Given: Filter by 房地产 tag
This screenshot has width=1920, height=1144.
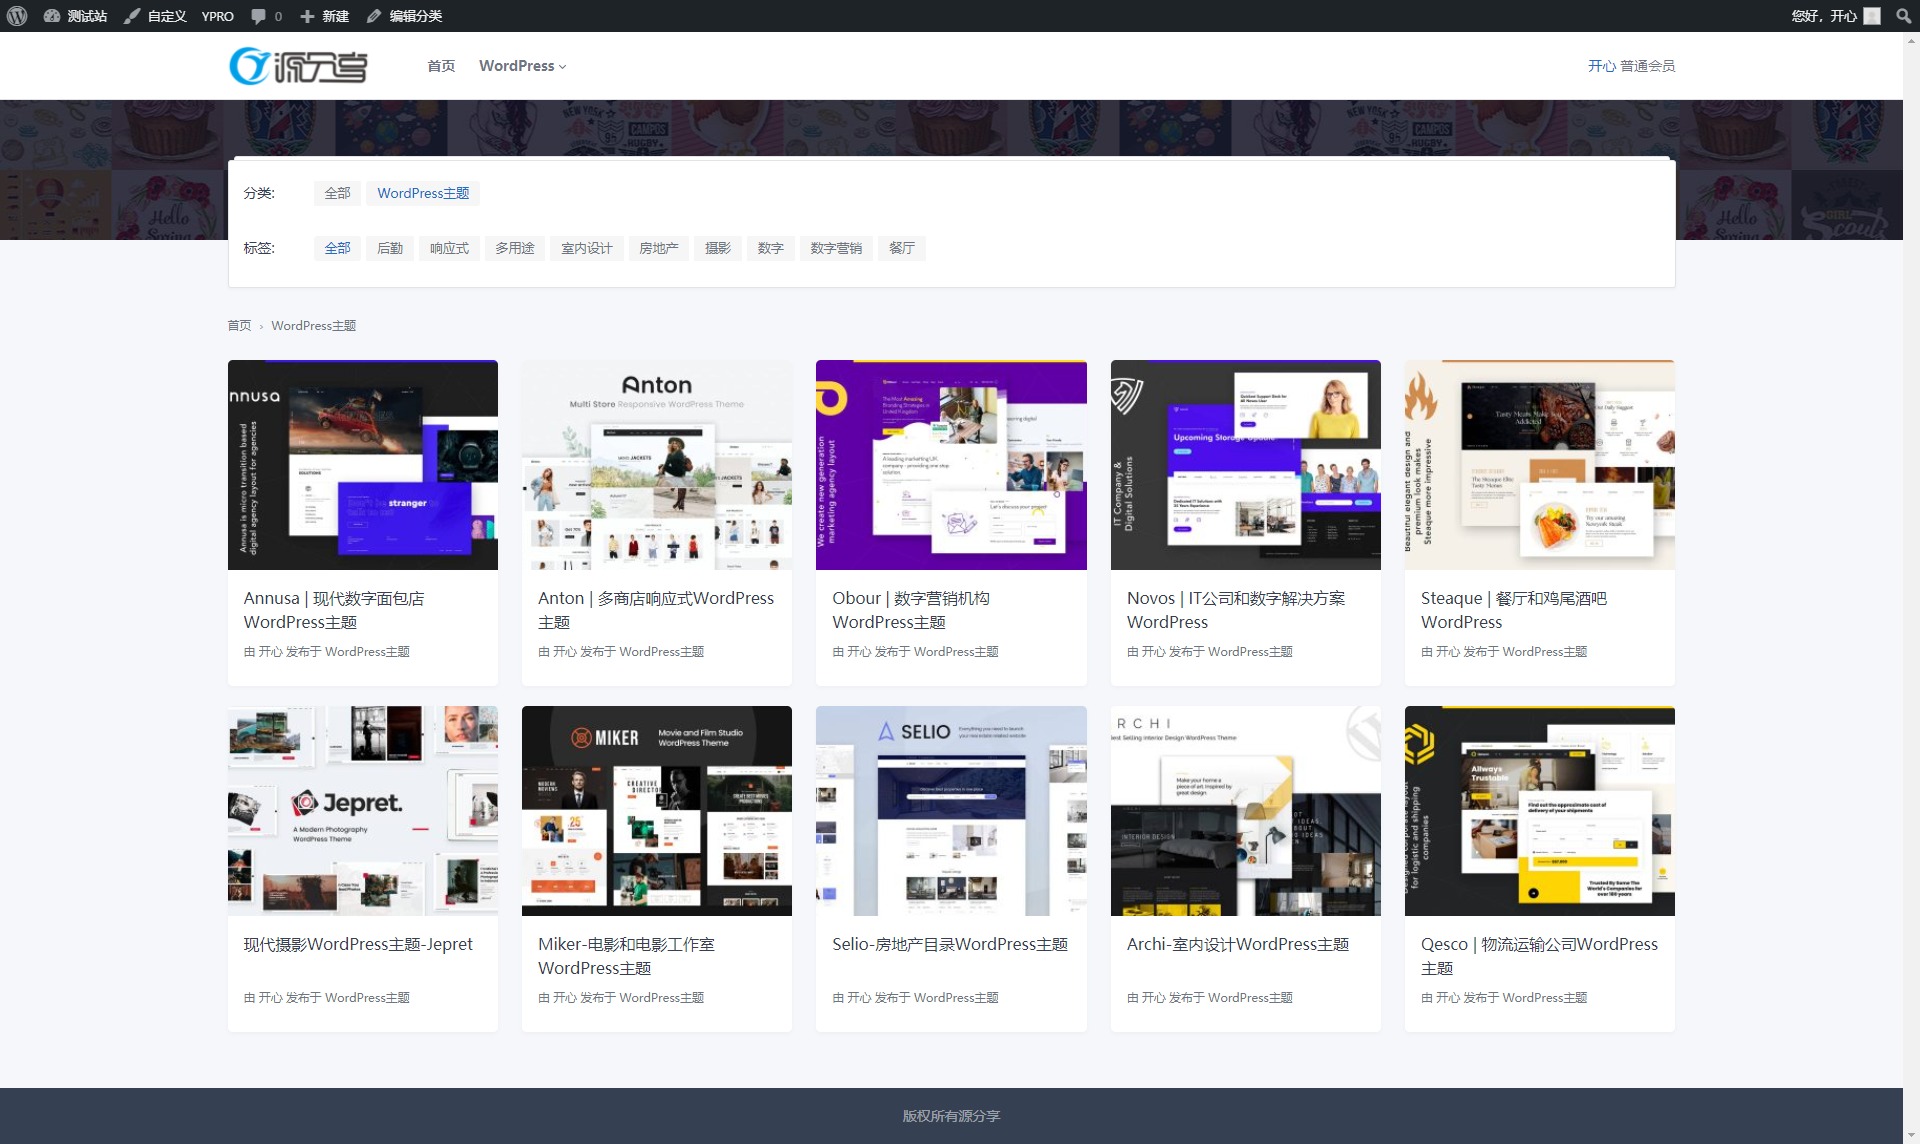Looking at the screenshot, I should 659,248.
